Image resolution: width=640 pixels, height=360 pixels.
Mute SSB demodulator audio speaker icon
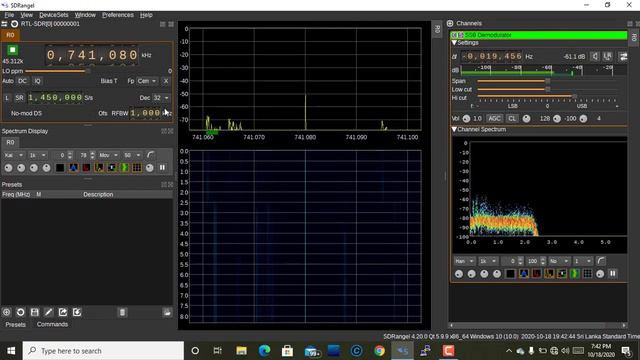[595, 56]
